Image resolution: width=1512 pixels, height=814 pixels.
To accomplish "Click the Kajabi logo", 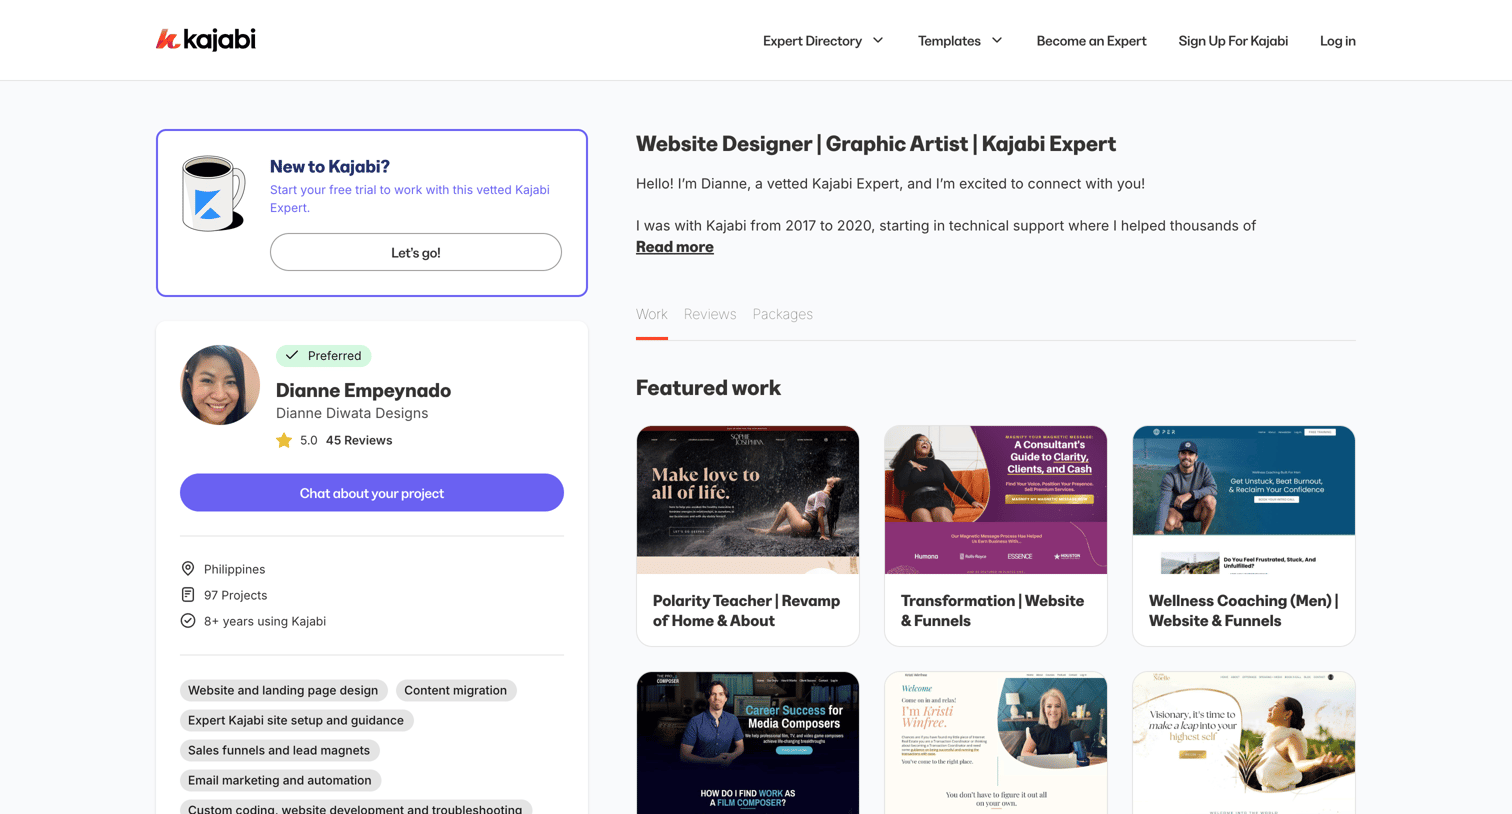I will [x=206, y=40].
